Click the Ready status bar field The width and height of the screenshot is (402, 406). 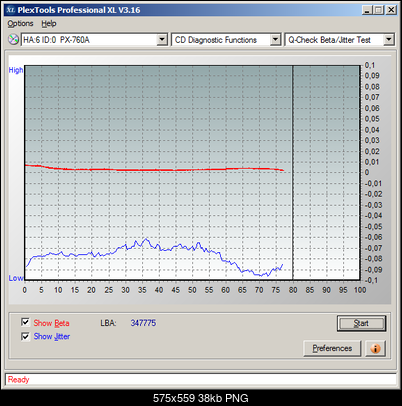point(201,379)
